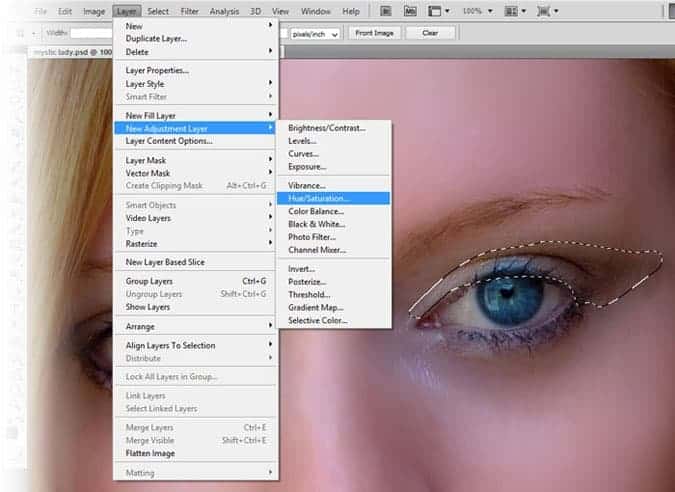This screenshot has width=675, height=492.
Task: Open Mini Bridge with the Mb icon
Action: click(x=410, y=11)
